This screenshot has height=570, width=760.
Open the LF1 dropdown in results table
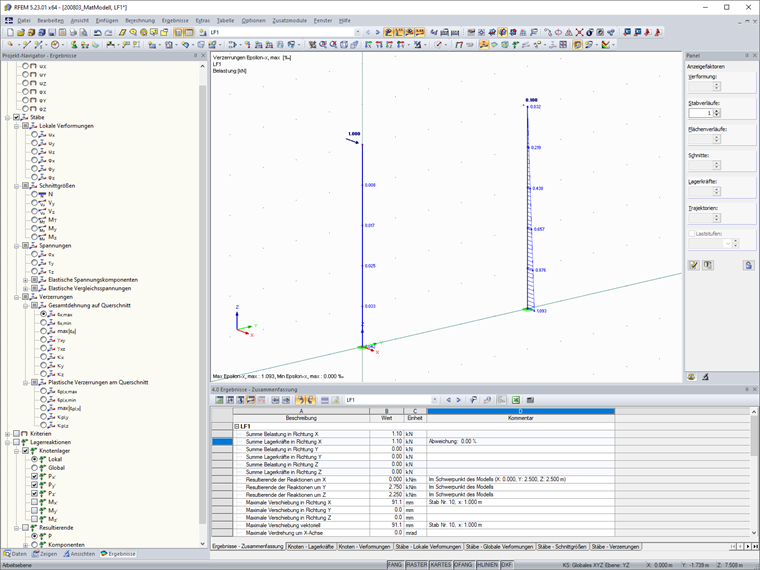point(434,400)
